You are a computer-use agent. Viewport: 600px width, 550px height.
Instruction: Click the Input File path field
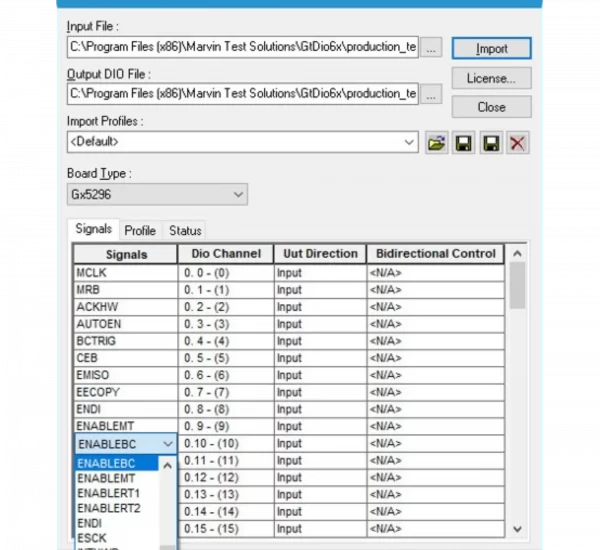[242, 47]
